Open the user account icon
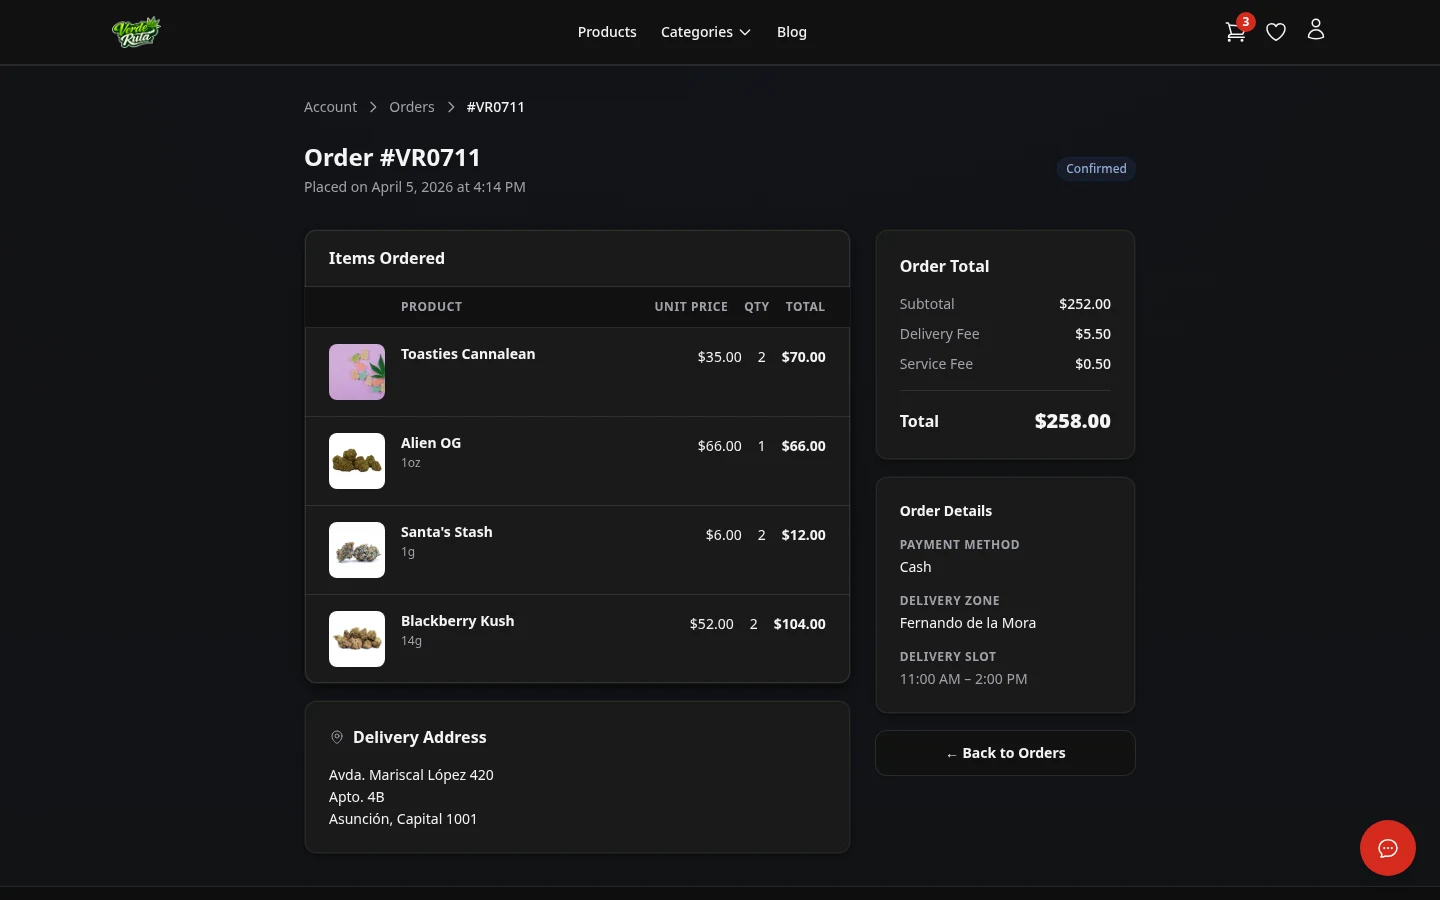This screenshot has width=1440, height=900. [1316, 31]
